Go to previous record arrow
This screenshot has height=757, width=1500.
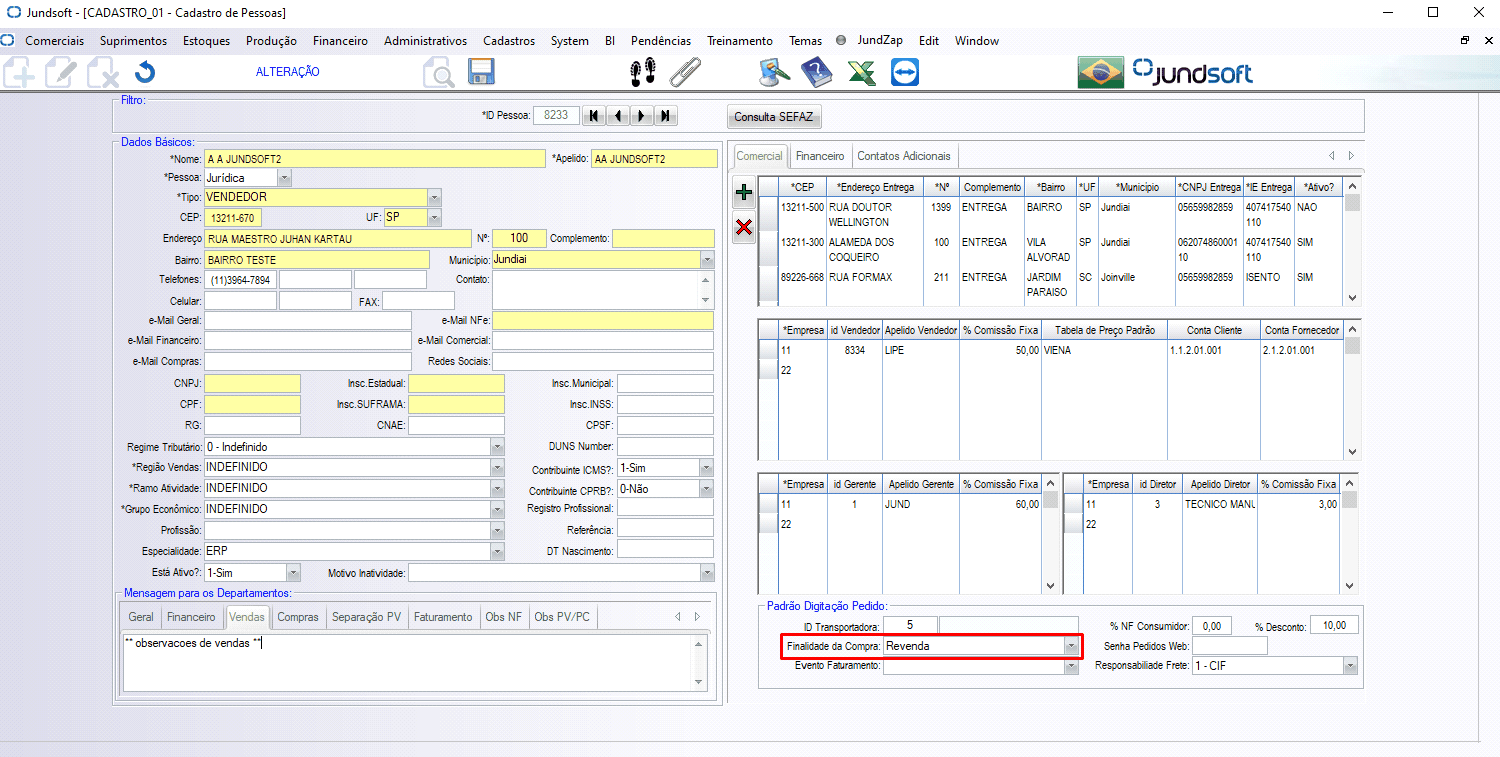(x=617, y=116)
